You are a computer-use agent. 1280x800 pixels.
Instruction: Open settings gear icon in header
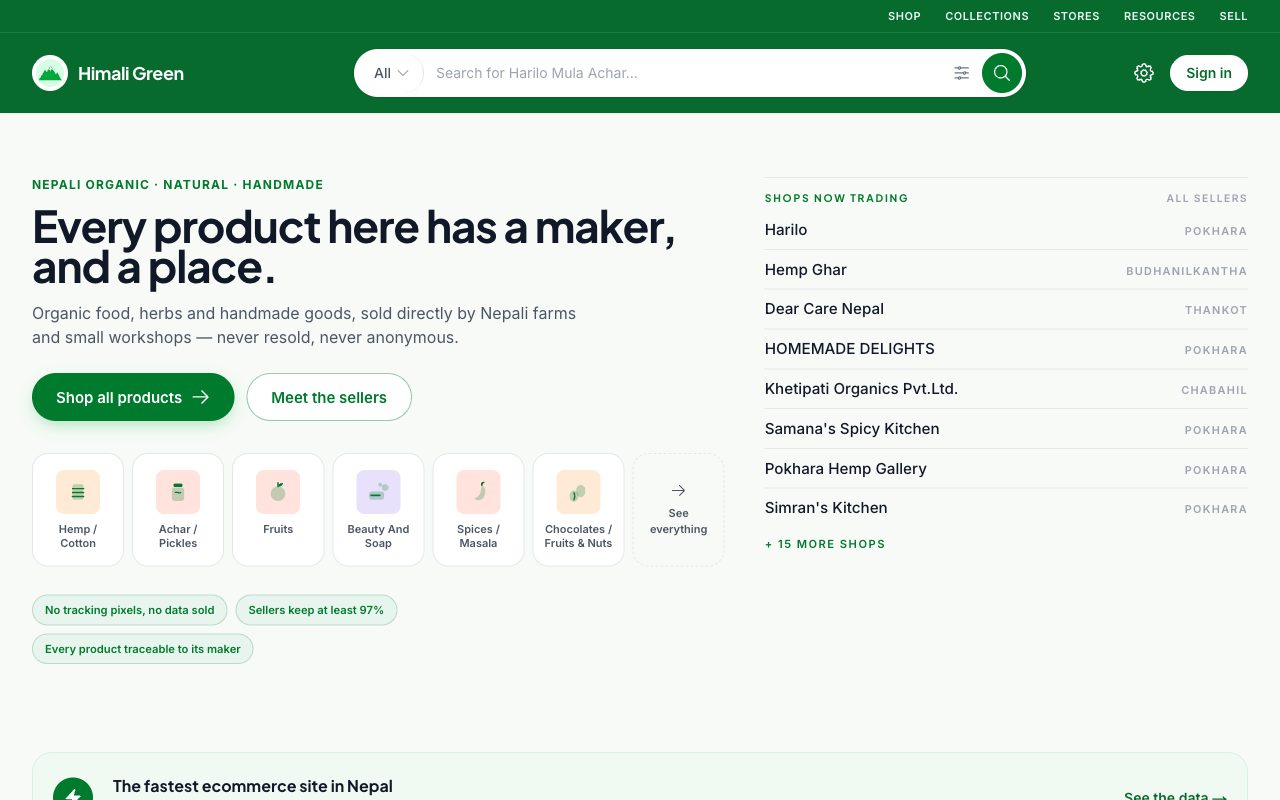[x=1144, y=73]
